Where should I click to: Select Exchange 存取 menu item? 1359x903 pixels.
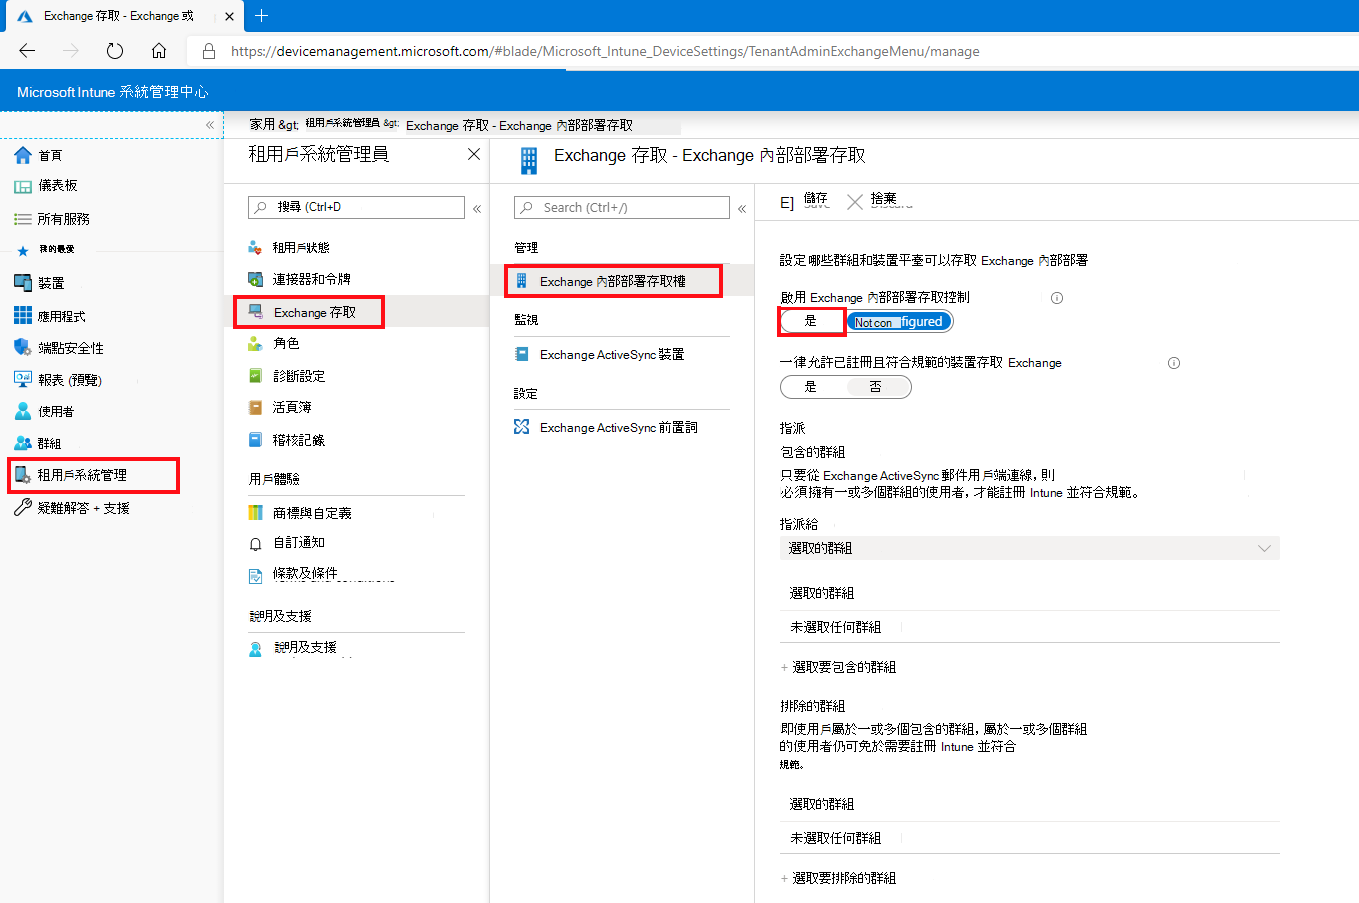pos(309,312)
